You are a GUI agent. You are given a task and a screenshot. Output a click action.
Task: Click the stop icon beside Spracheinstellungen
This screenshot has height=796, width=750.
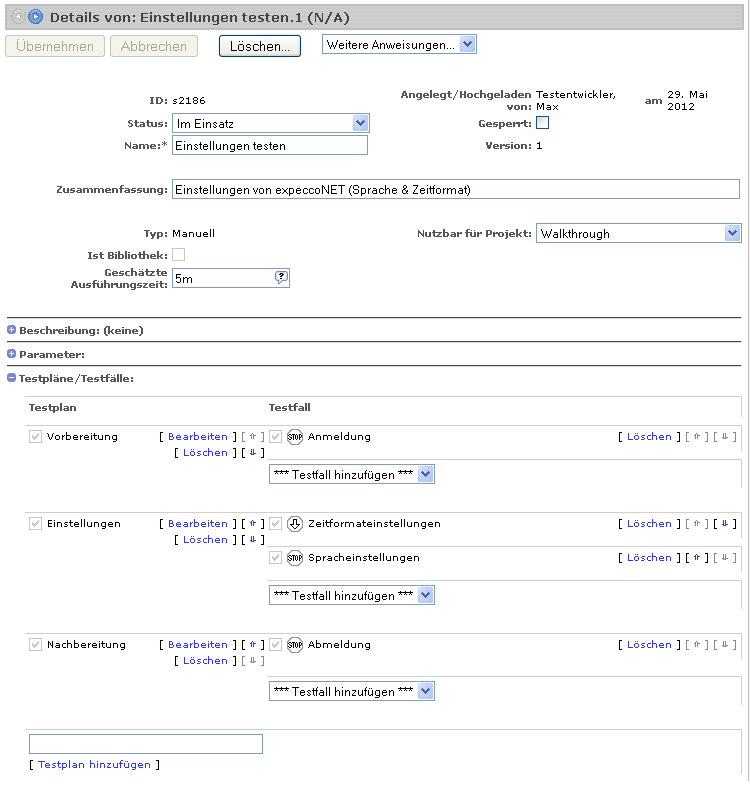click(x=295, y=558)
